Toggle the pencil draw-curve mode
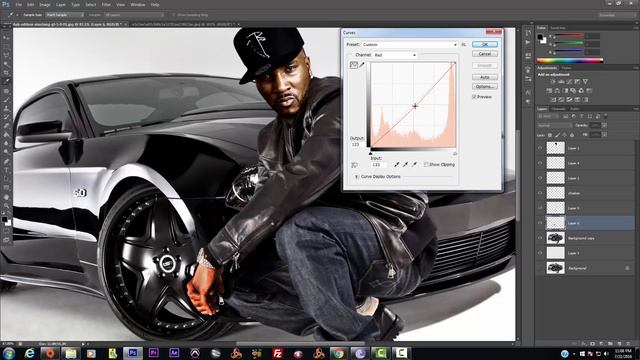 [362, 65]
